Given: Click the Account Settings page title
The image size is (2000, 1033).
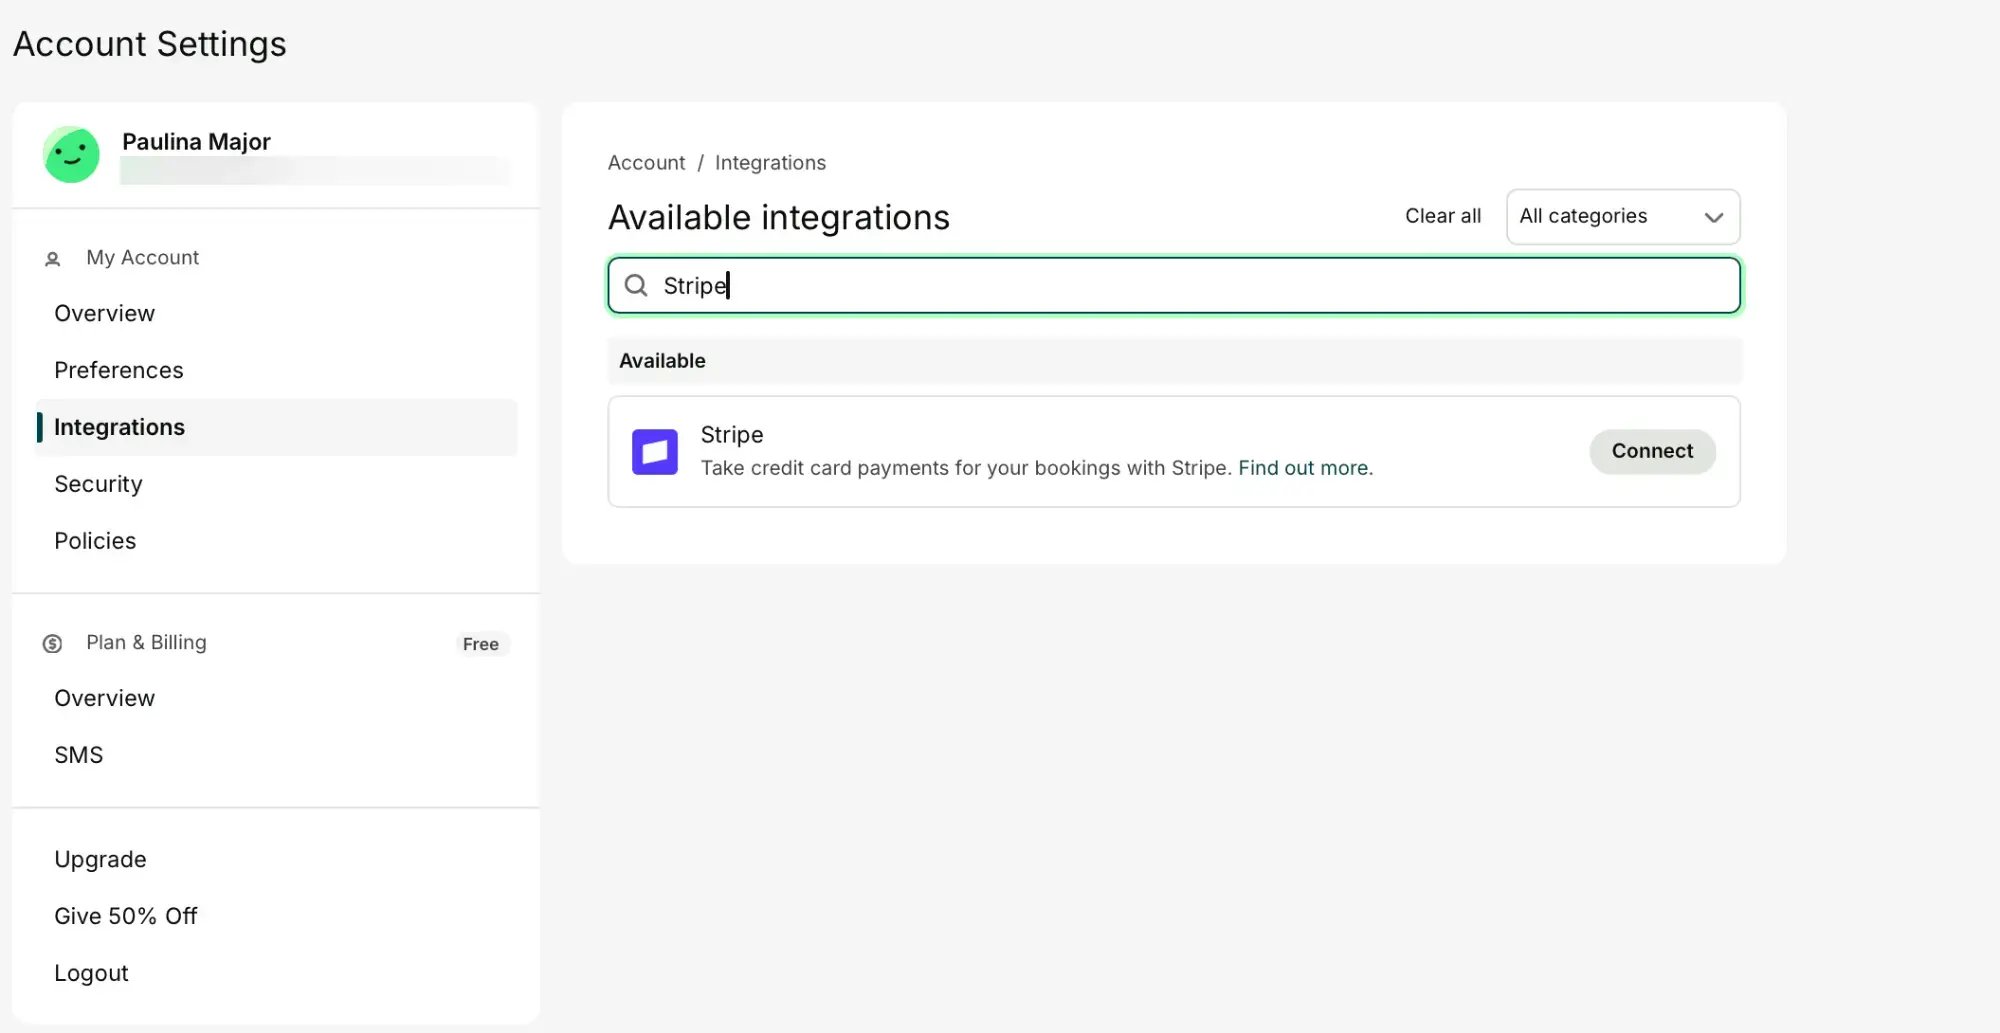Looking at the screenshot, I should pos(150,44).
